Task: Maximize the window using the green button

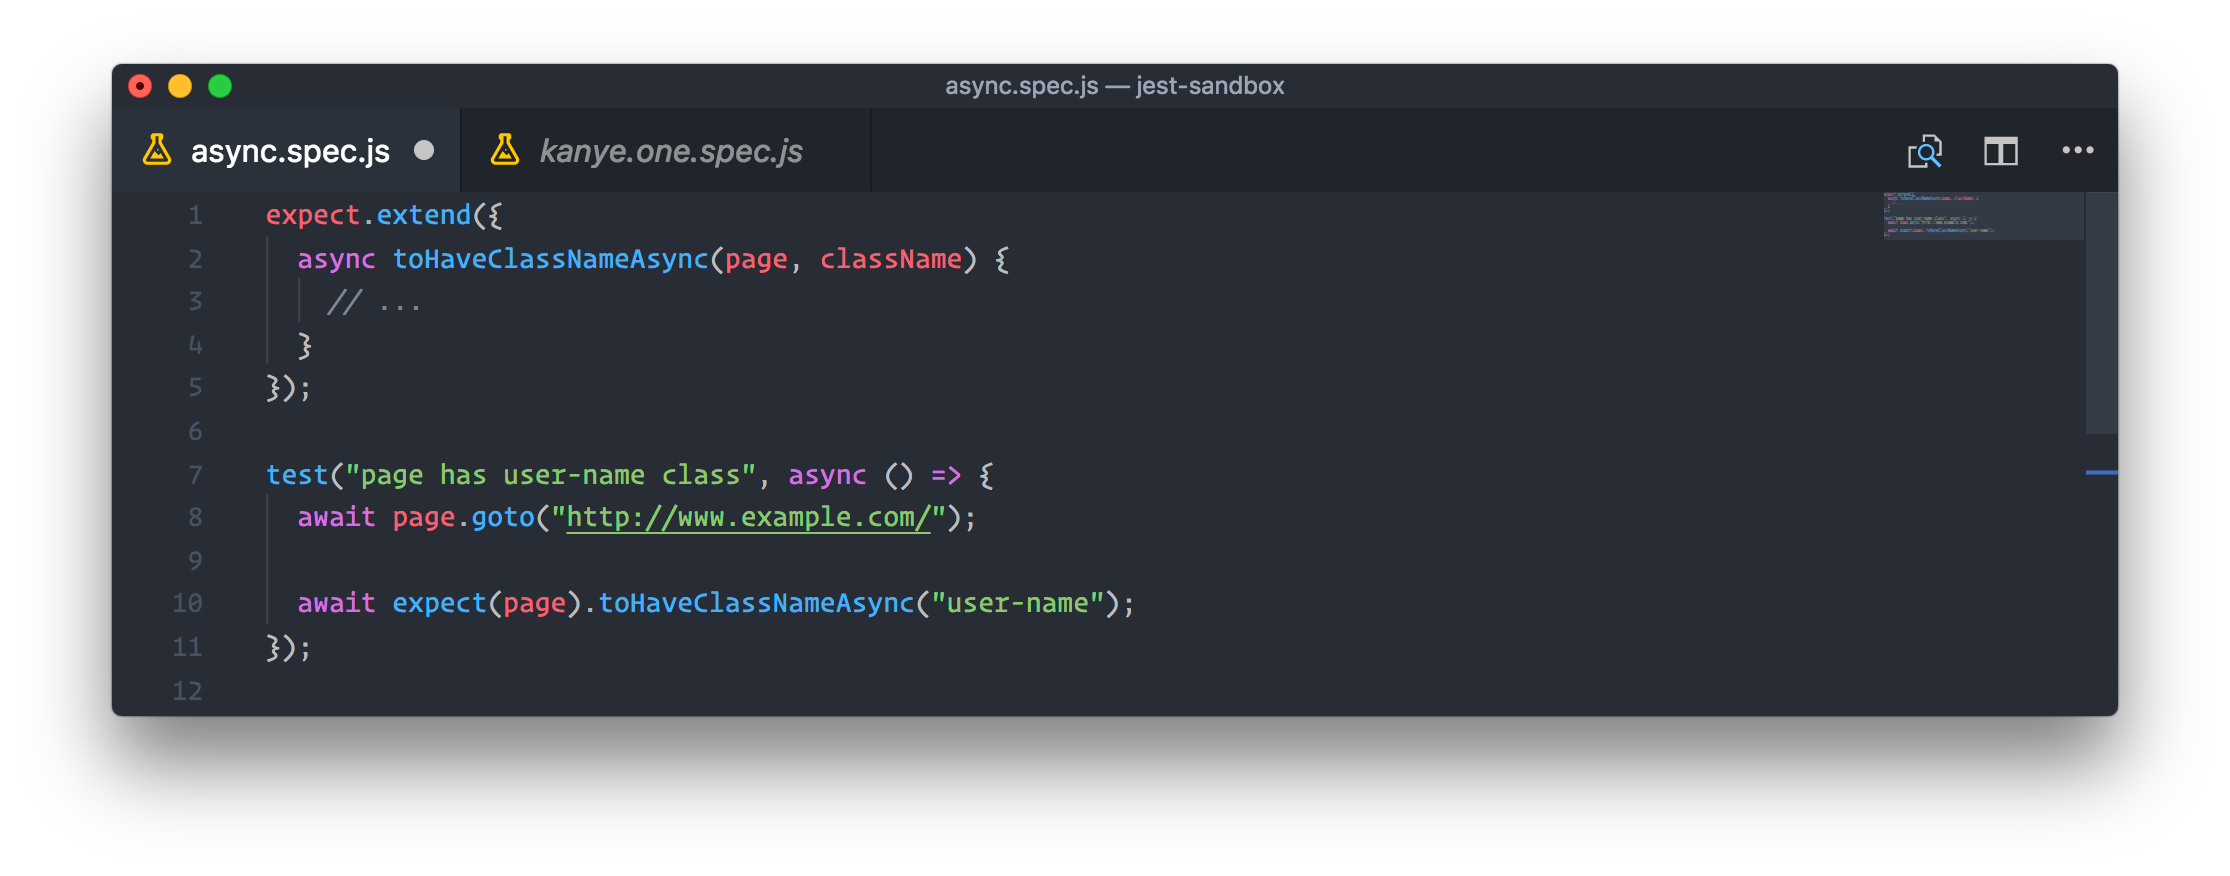Action: (220, 86)
